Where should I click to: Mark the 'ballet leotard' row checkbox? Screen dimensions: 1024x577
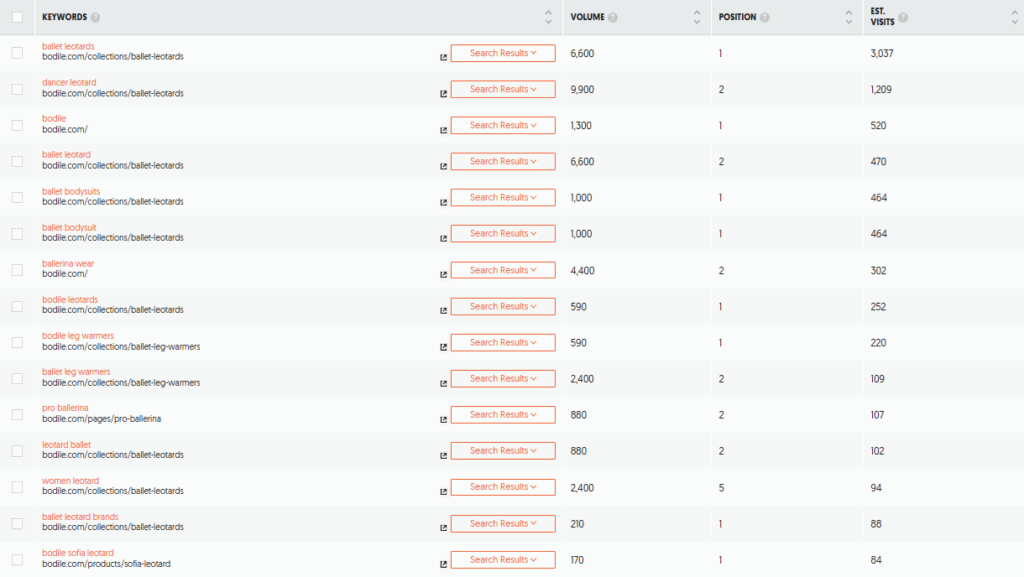(x=18, y=161)
